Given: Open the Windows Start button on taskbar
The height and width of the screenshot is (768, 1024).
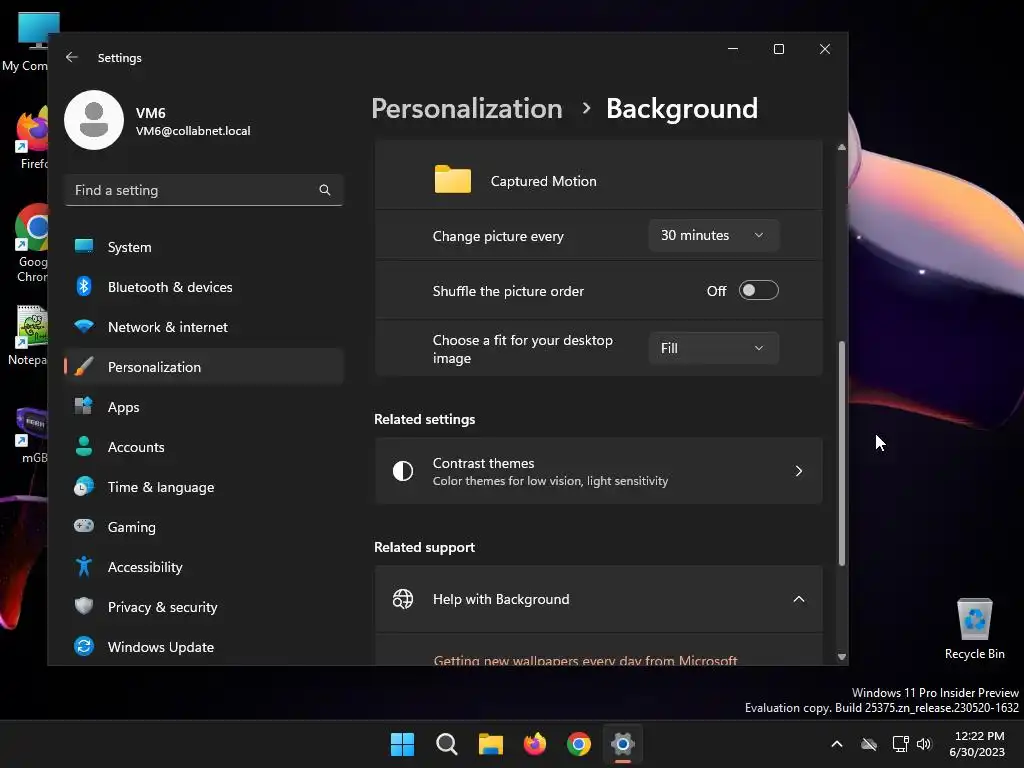Looking at the screenshot, I should (402, 744).
